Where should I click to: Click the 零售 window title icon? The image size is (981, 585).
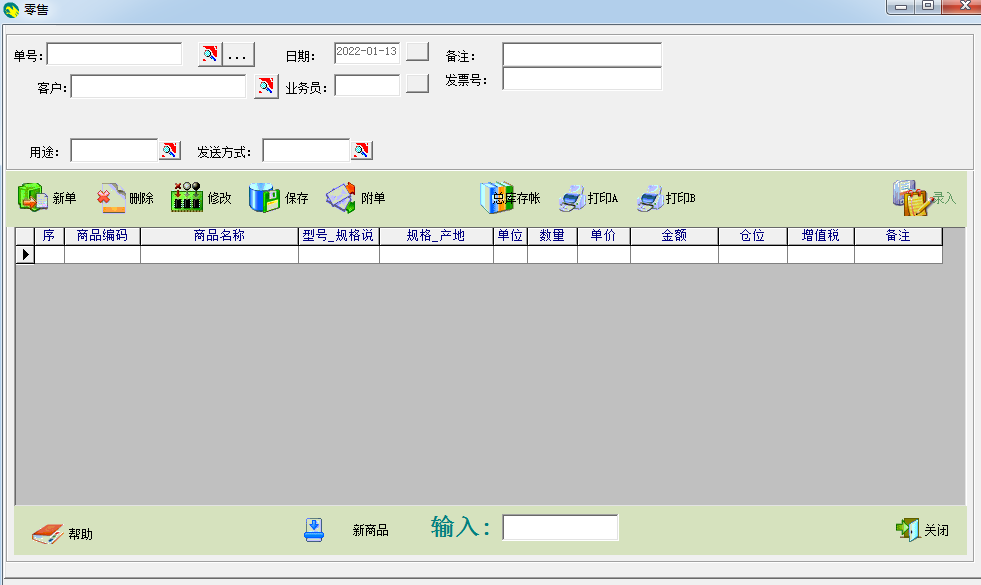pos(11,9)
